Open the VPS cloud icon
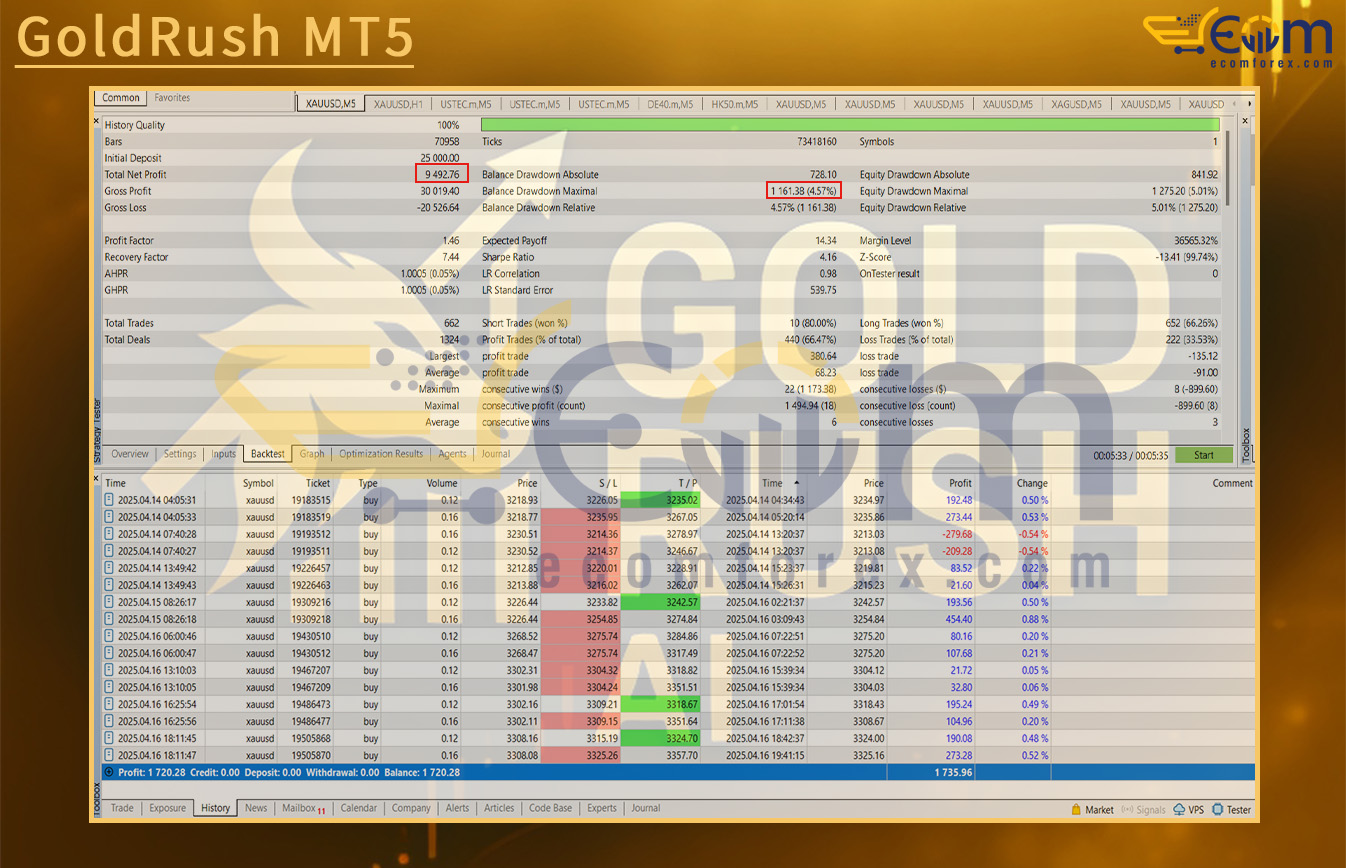 [1180, 809]
